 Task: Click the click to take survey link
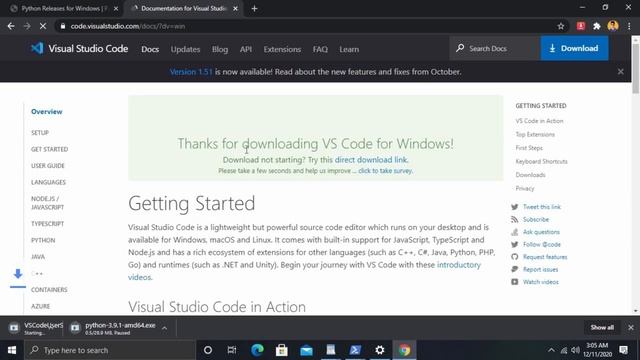point(385,171)
